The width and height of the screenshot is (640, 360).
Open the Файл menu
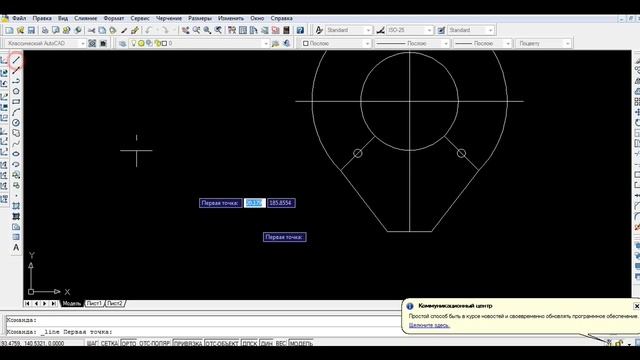pyautogui.click(x=19, y=18)
